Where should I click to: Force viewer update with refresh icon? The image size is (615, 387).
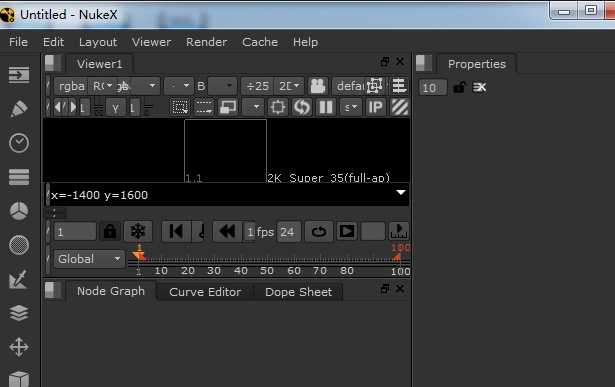coord(302,107)
